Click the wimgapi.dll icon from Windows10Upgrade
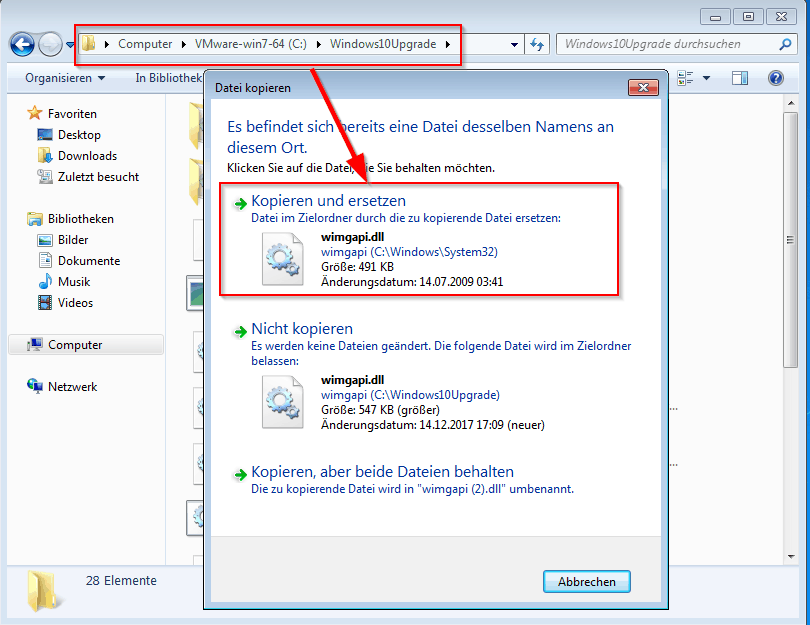The width and height of the screenshot is (810, 625). click(283, 402)
